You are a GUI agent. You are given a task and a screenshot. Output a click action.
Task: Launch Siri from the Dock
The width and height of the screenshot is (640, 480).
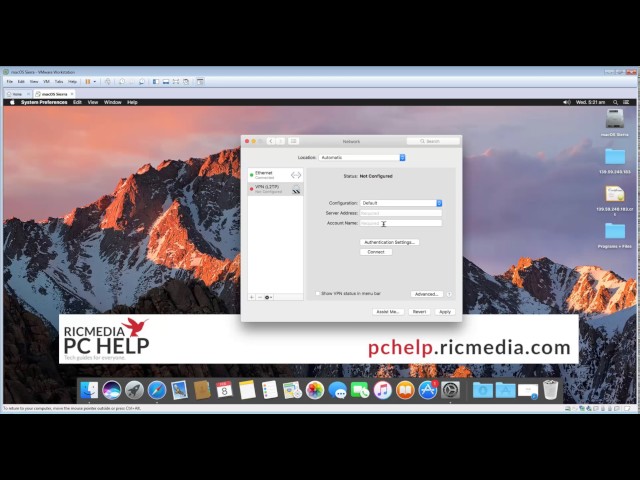point(111,390)
